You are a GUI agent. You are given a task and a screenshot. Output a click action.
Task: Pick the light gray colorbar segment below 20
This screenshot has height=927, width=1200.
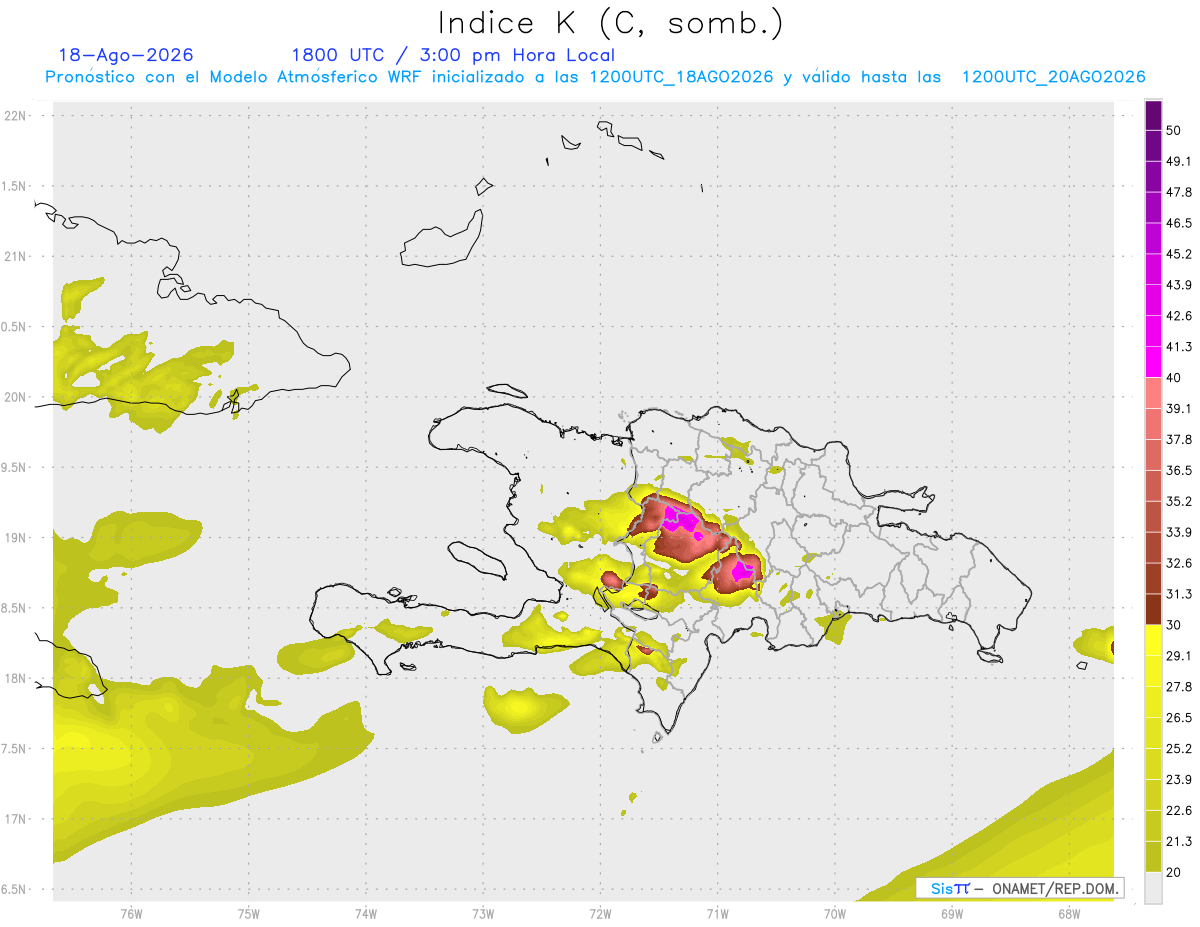click(1154, 888)
